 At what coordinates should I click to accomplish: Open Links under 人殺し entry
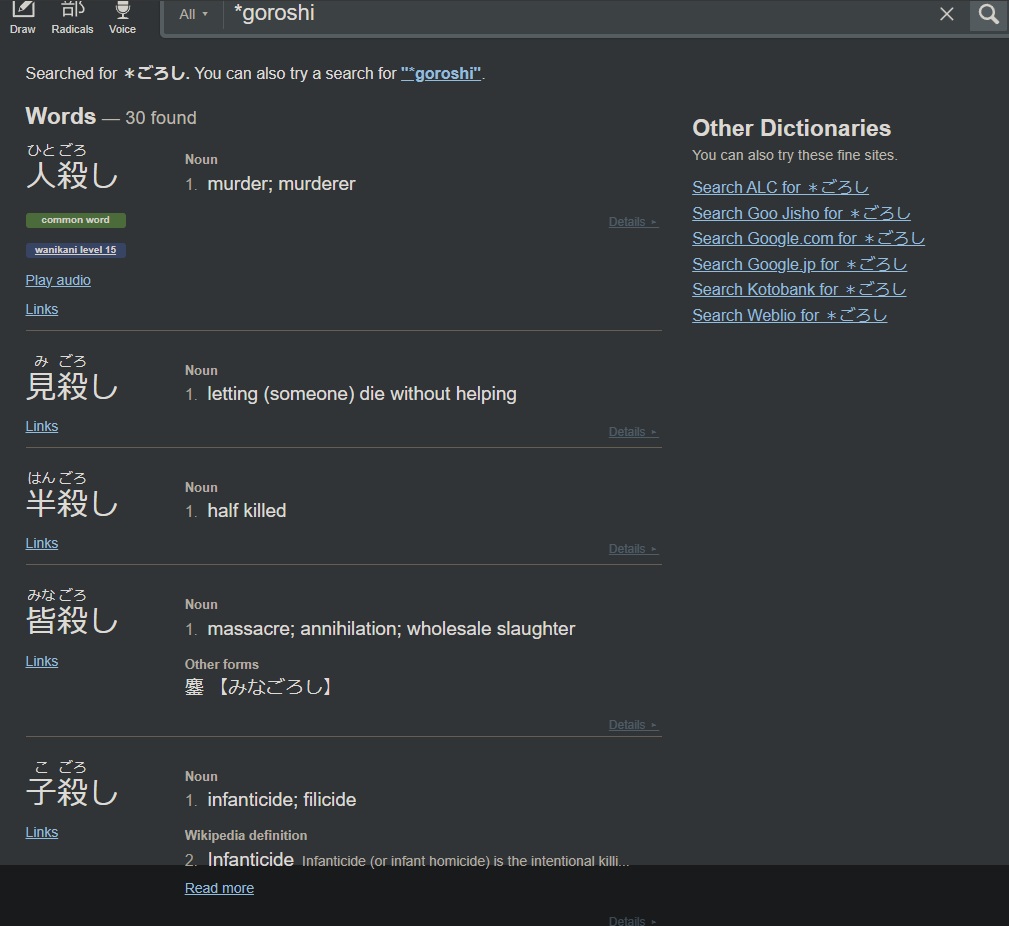42,309
